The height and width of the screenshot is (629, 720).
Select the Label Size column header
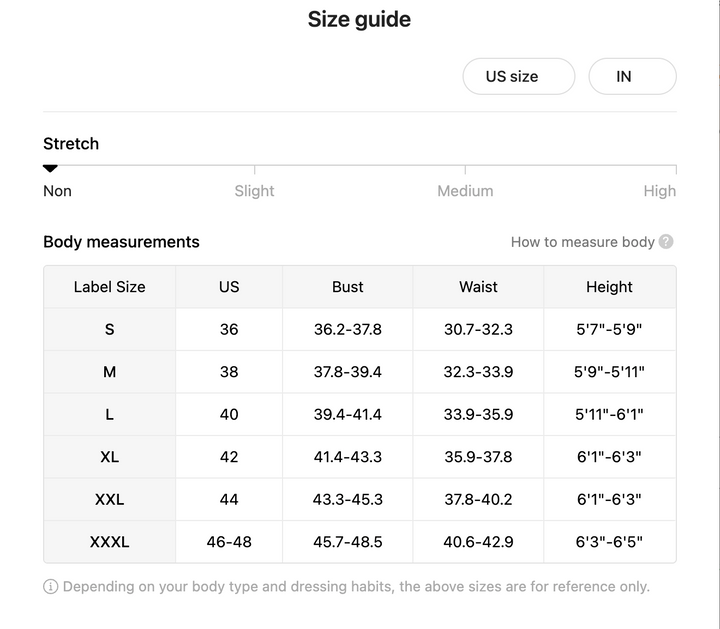109,286
